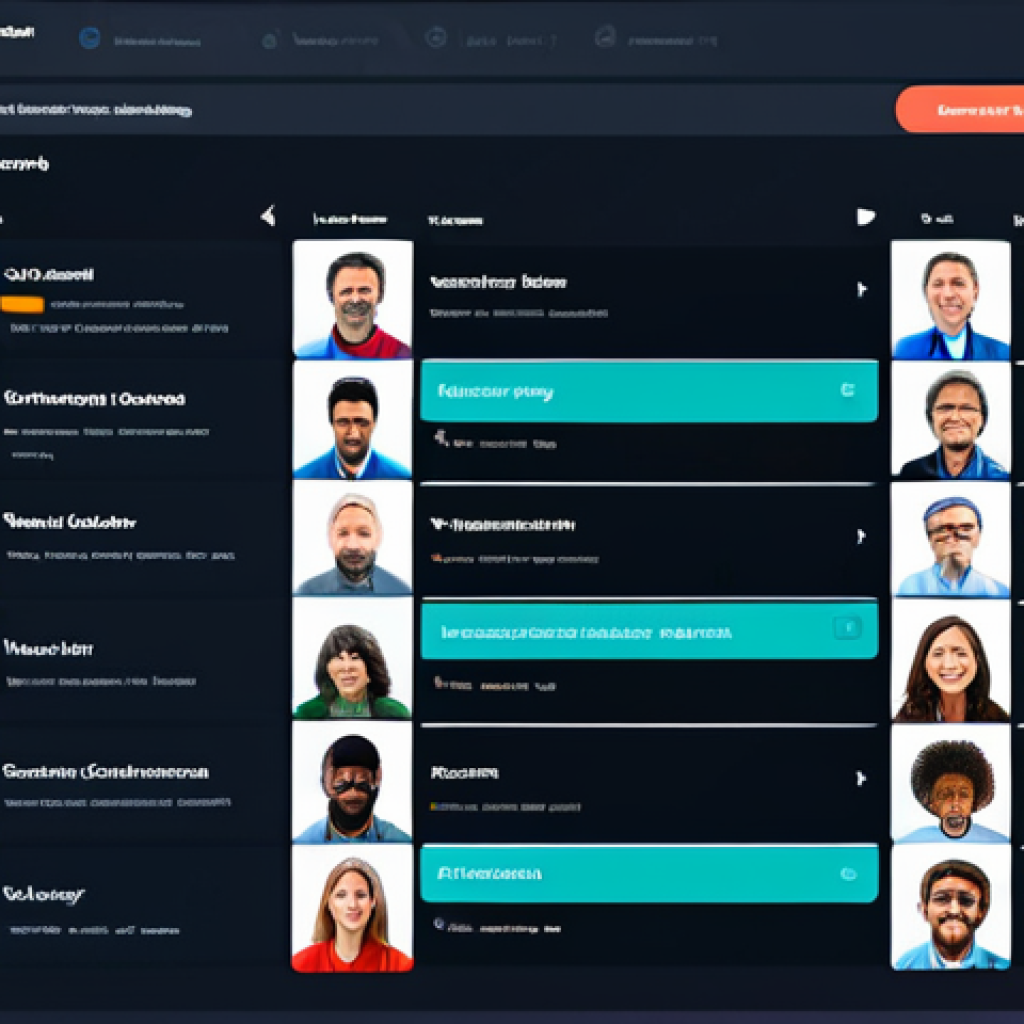Select the flag icon above participant column
The image size is (1024, 1024).
pos(866,216)
